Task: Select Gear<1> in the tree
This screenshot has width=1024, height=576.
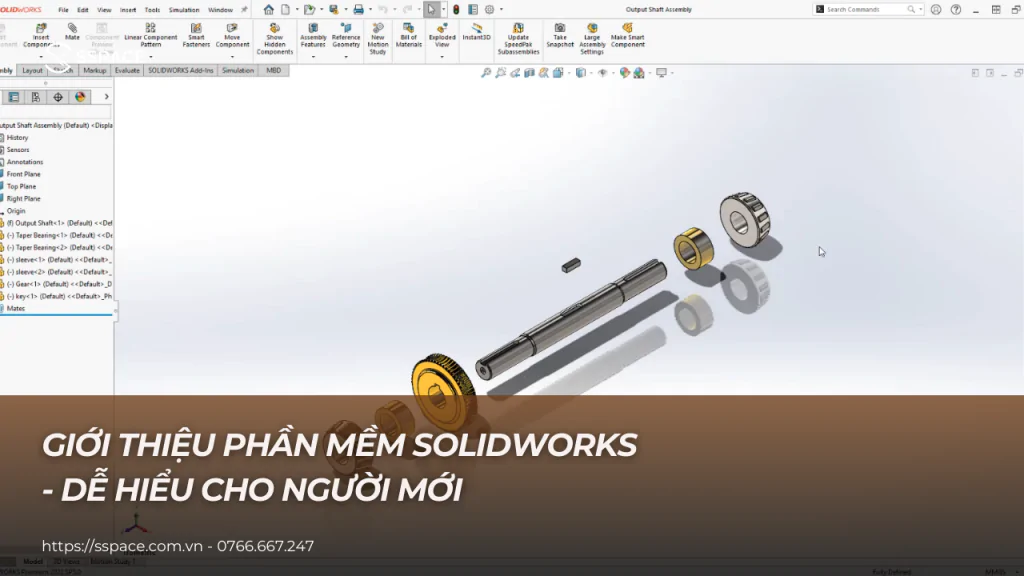Action: click(56, 284)
